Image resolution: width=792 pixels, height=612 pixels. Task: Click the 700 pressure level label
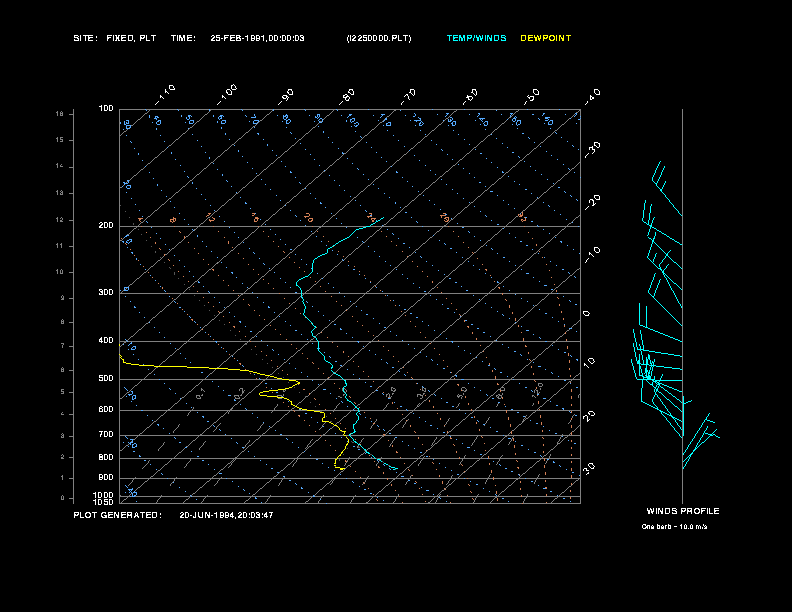tap(106, 434)
